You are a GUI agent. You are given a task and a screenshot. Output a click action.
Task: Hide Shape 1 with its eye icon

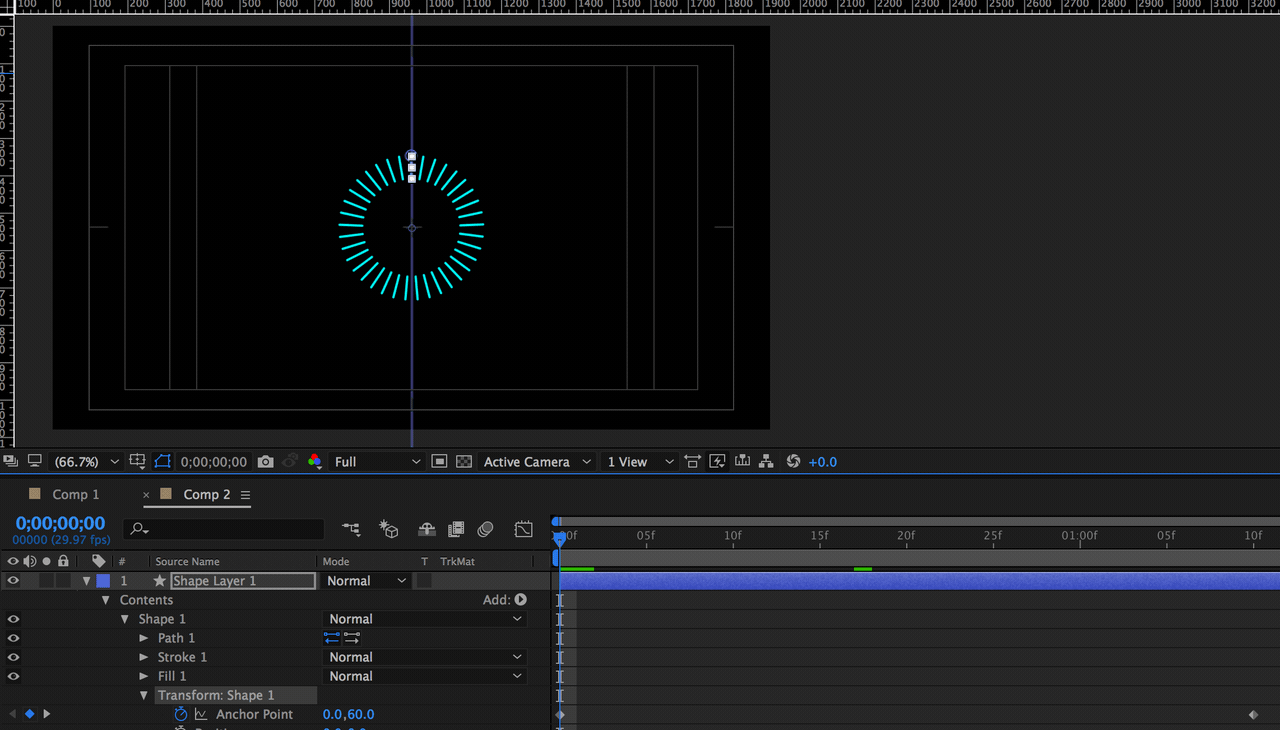(13, 619)
